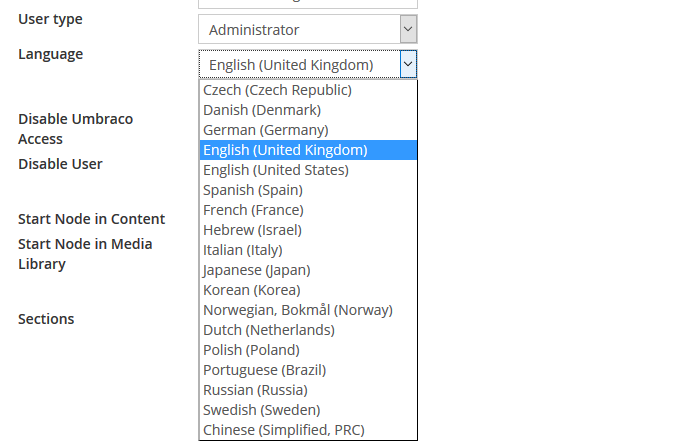Image resolution: width=692 pixels, height=442 pixels.
Task: Select Korean (Korea) option
Action: [251, 290]
